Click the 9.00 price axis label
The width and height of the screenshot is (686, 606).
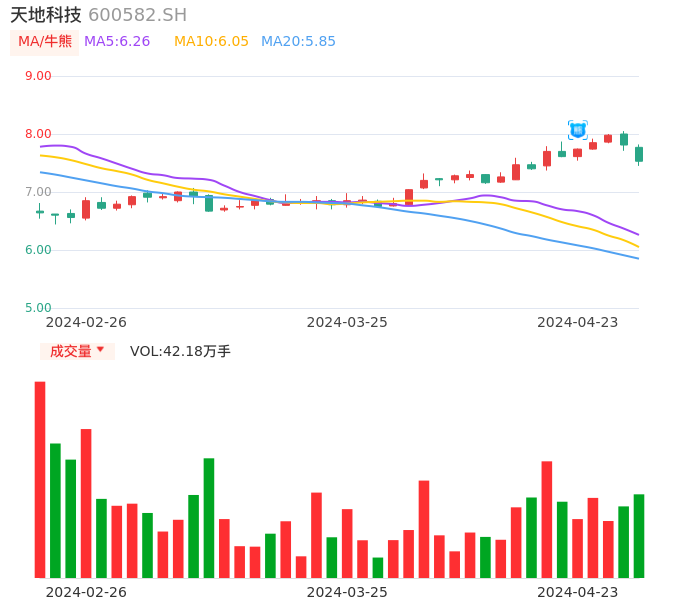[x=38, y=76]
